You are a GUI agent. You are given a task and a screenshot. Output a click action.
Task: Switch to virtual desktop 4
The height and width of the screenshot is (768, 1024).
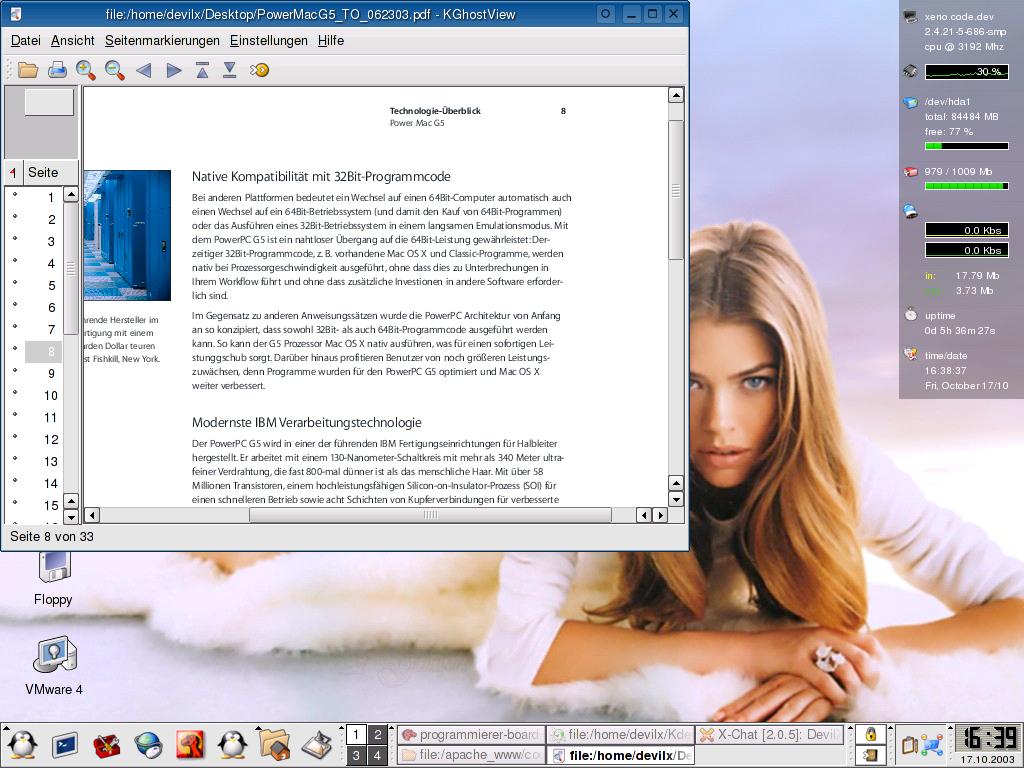pyautogui.click(x=377, y=756)
